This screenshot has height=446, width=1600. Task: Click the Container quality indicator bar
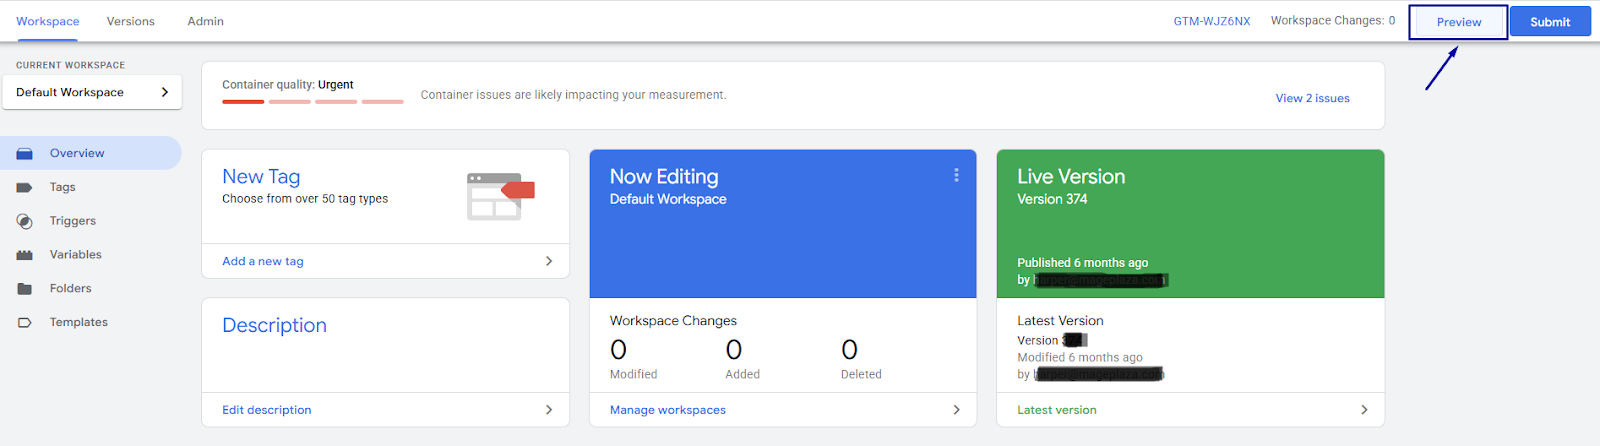312,101
